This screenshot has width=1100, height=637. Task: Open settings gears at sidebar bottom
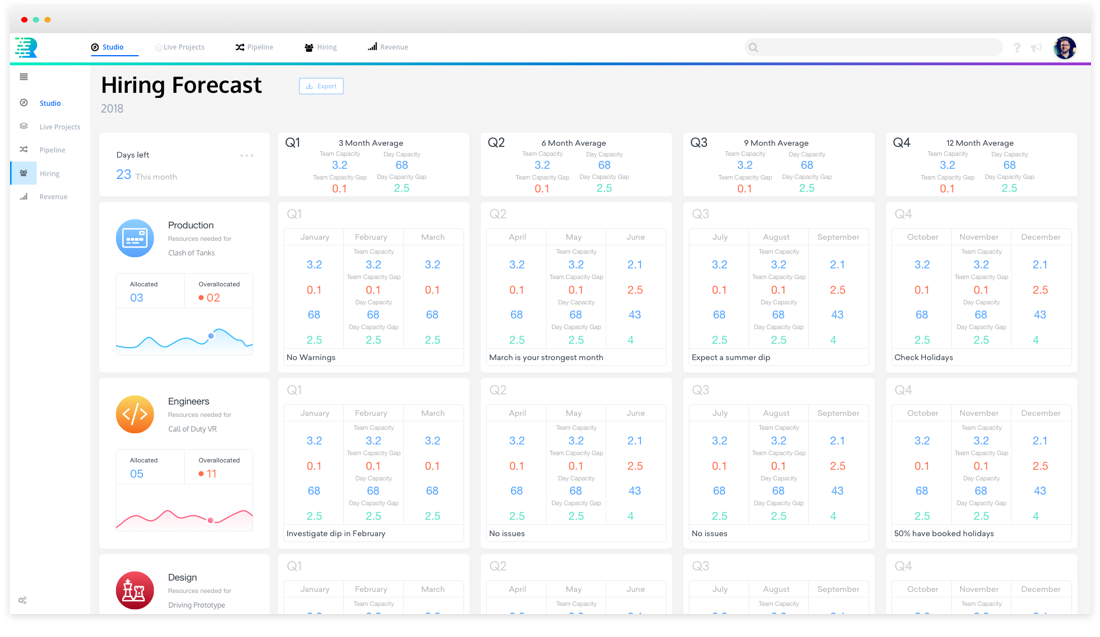pos(22,600)
